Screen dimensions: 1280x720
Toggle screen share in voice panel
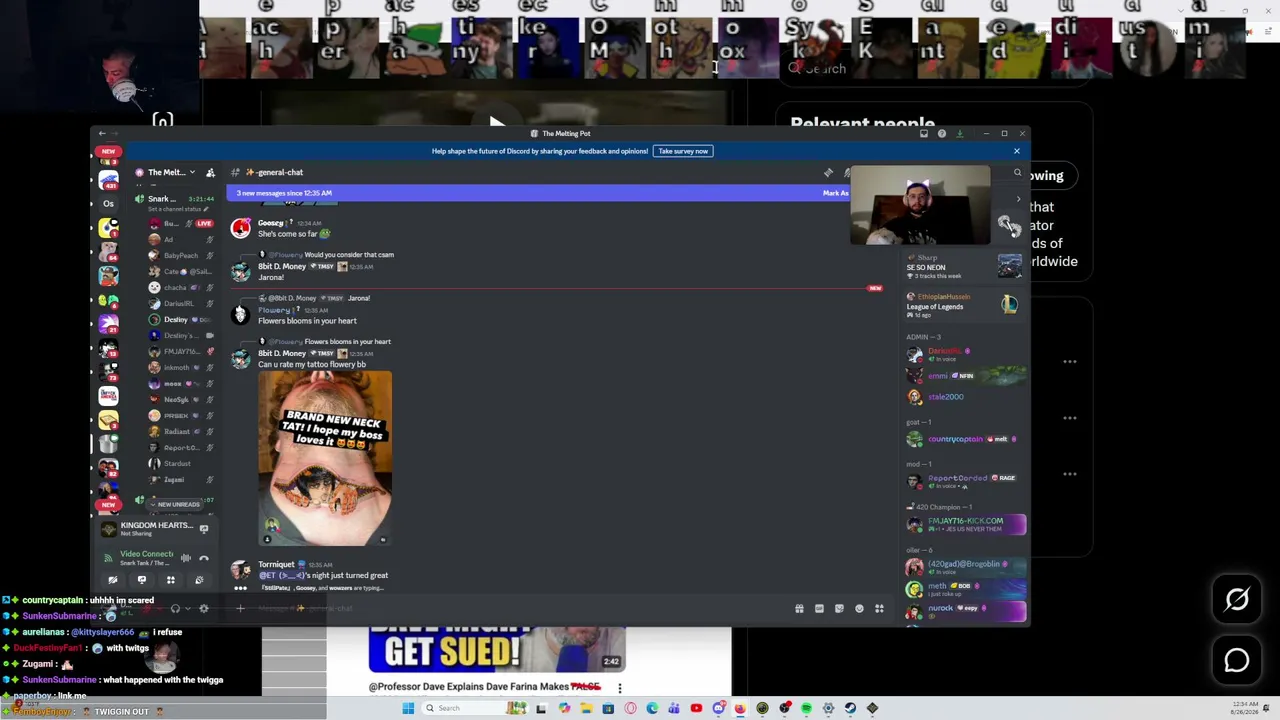[142, 580]
